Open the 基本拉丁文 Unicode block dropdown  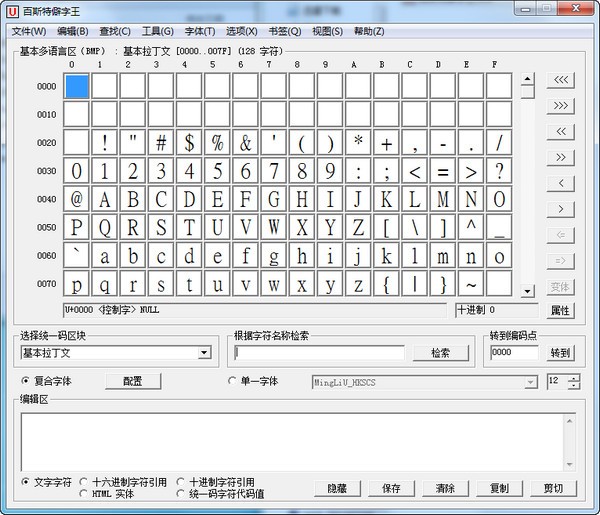click(204, 352)
